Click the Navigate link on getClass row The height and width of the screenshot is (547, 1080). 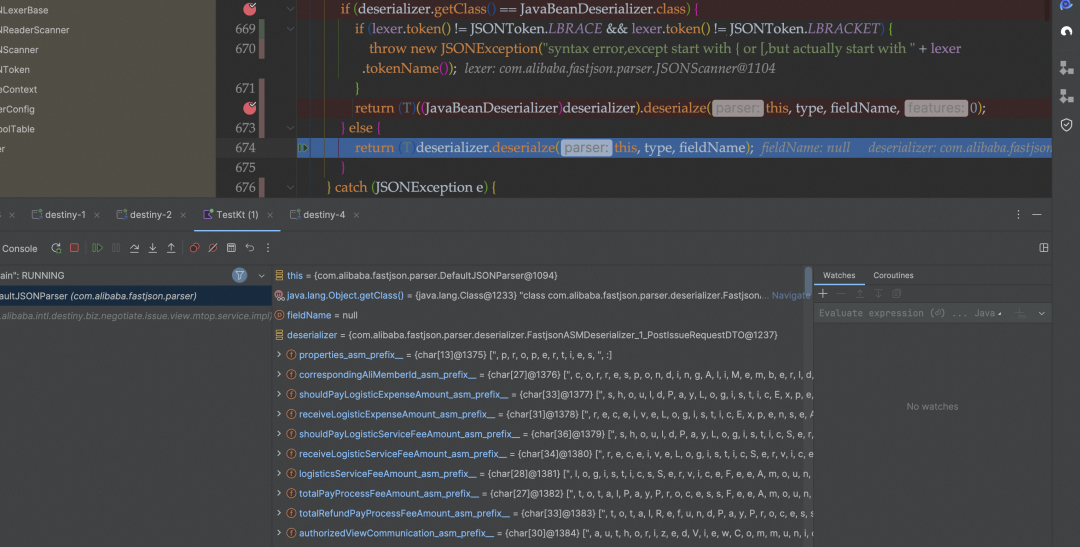point(789,296)
